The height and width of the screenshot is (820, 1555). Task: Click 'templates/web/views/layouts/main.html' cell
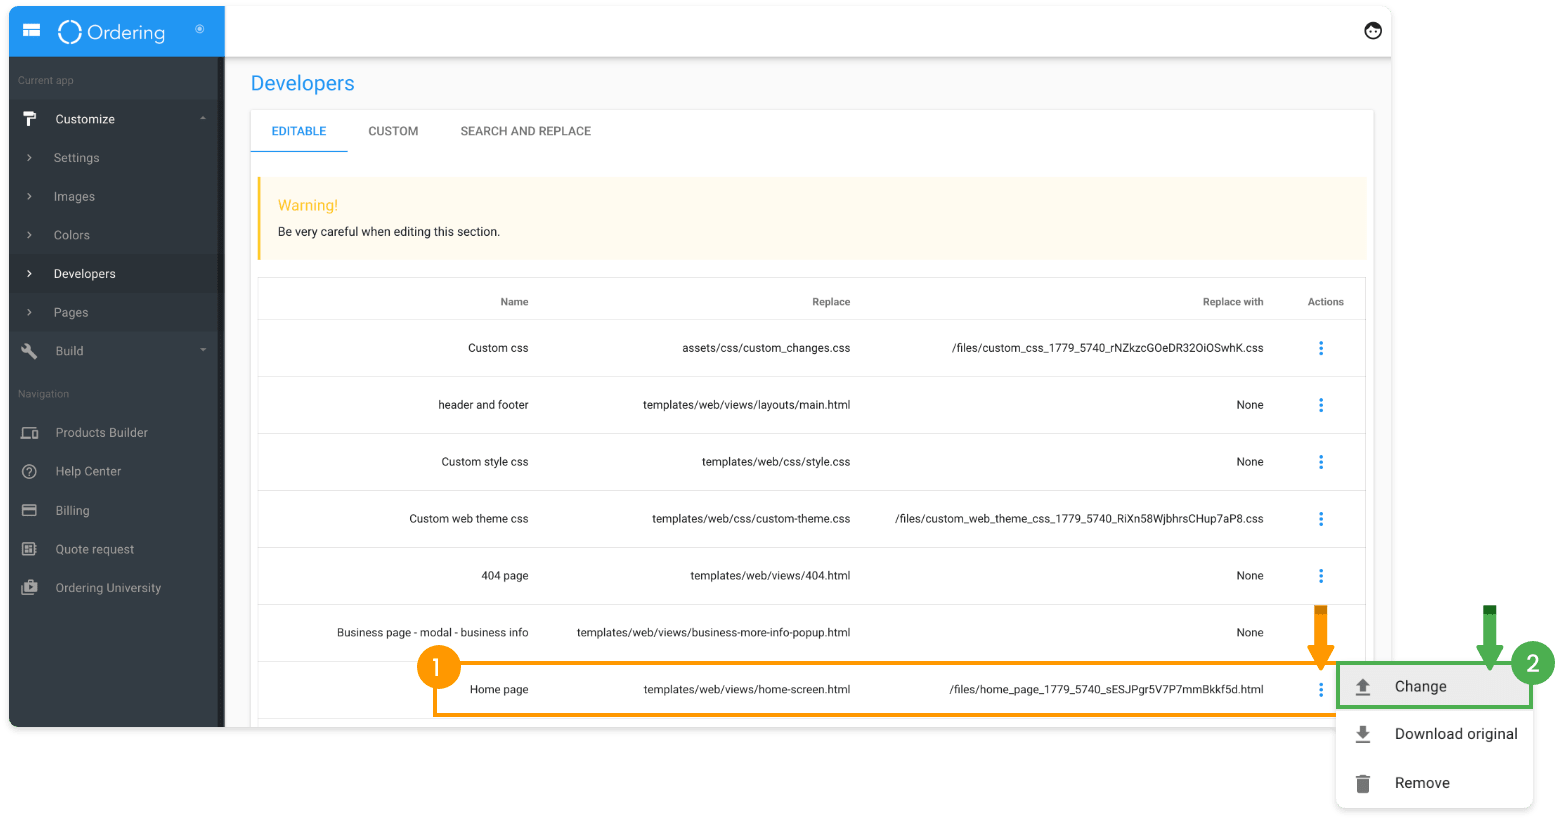pos(746,405)
